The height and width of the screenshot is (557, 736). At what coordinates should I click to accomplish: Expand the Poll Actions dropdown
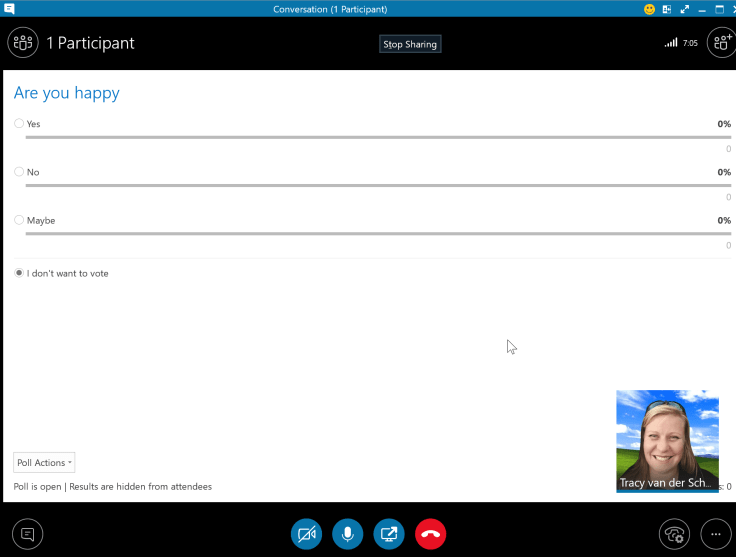tap(44, 463)
